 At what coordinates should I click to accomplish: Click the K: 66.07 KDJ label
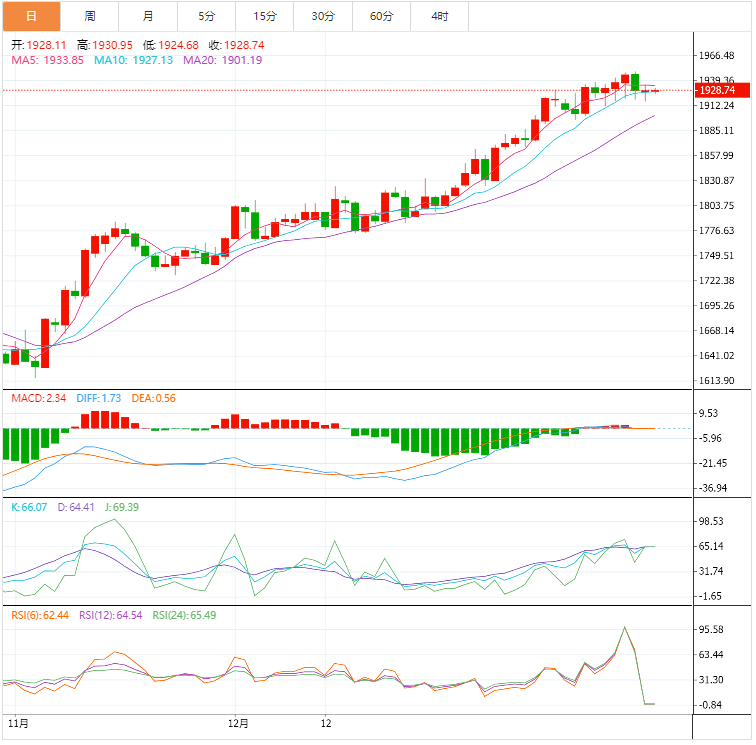(x=30, y=507)
